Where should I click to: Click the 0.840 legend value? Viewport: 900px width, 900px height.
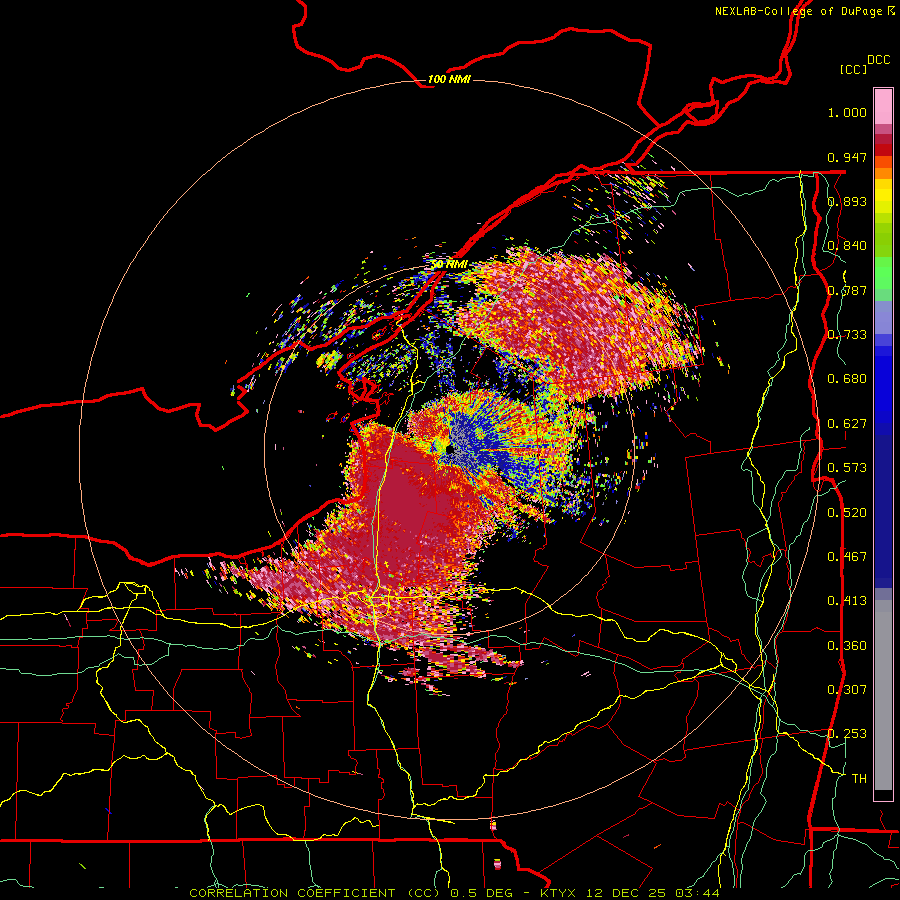tap(847, 246)
